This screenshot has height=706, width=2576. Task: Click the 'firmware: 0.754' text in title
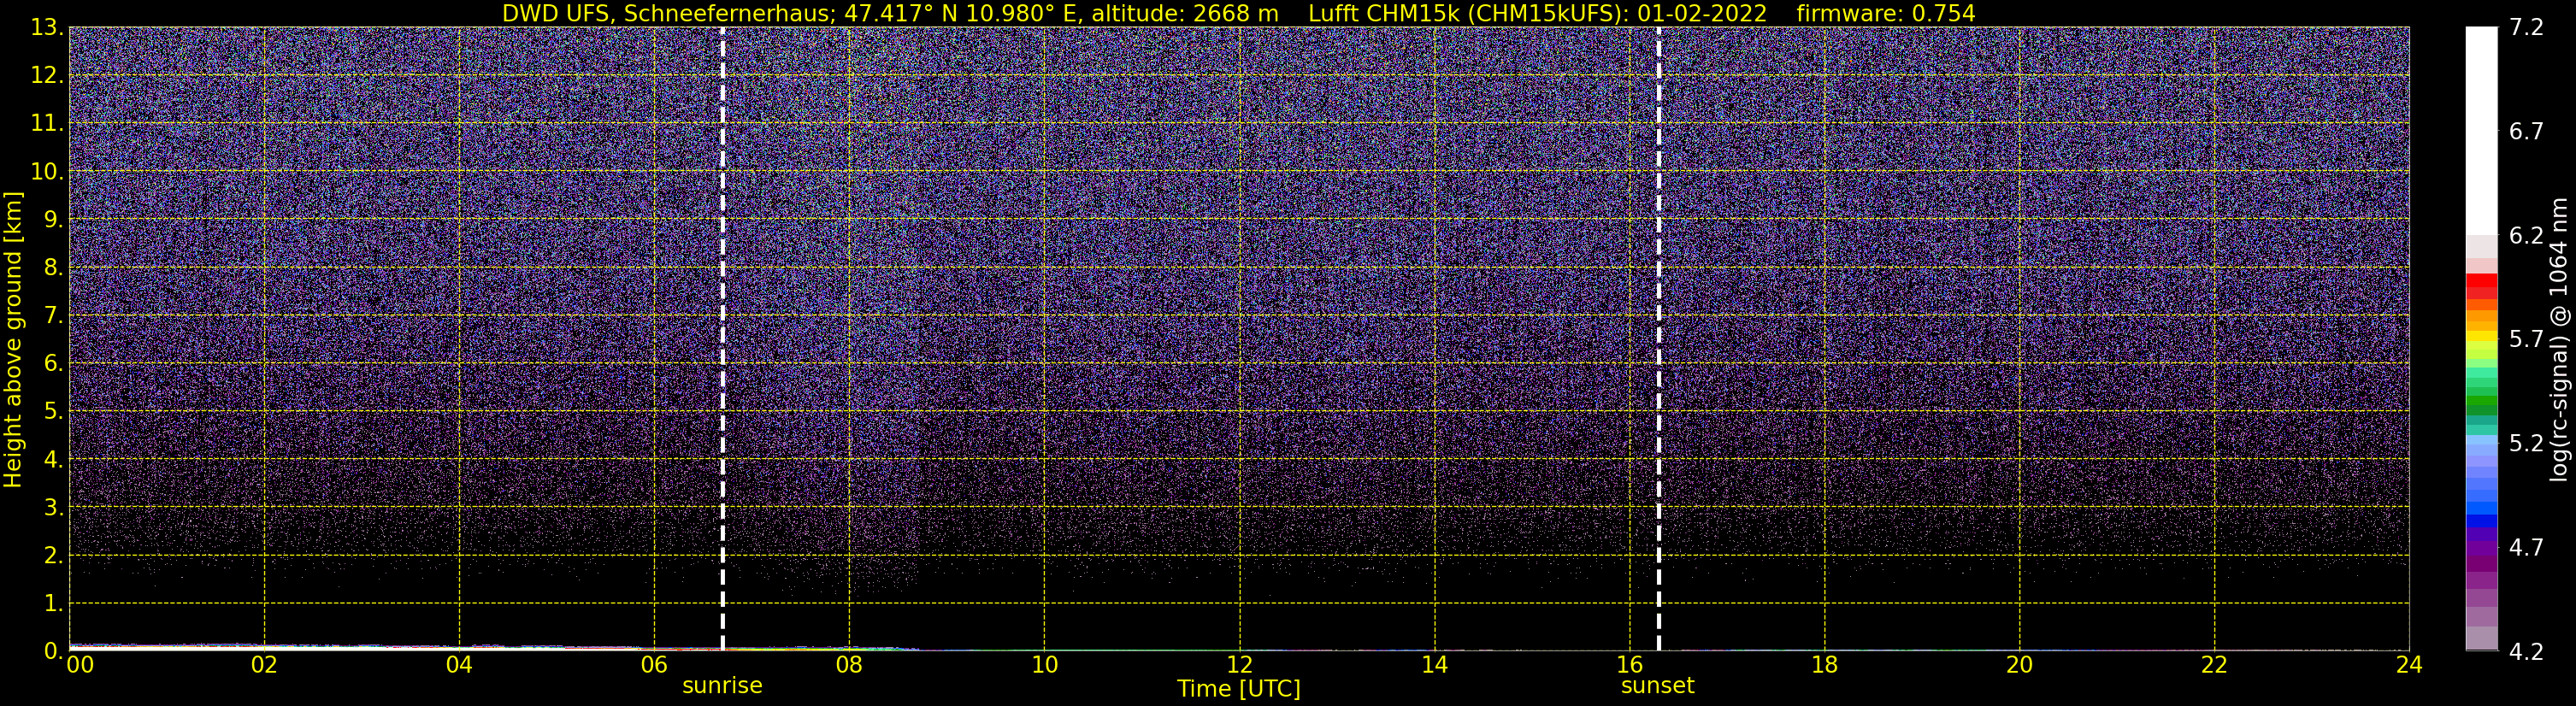tap(1885, 13)
